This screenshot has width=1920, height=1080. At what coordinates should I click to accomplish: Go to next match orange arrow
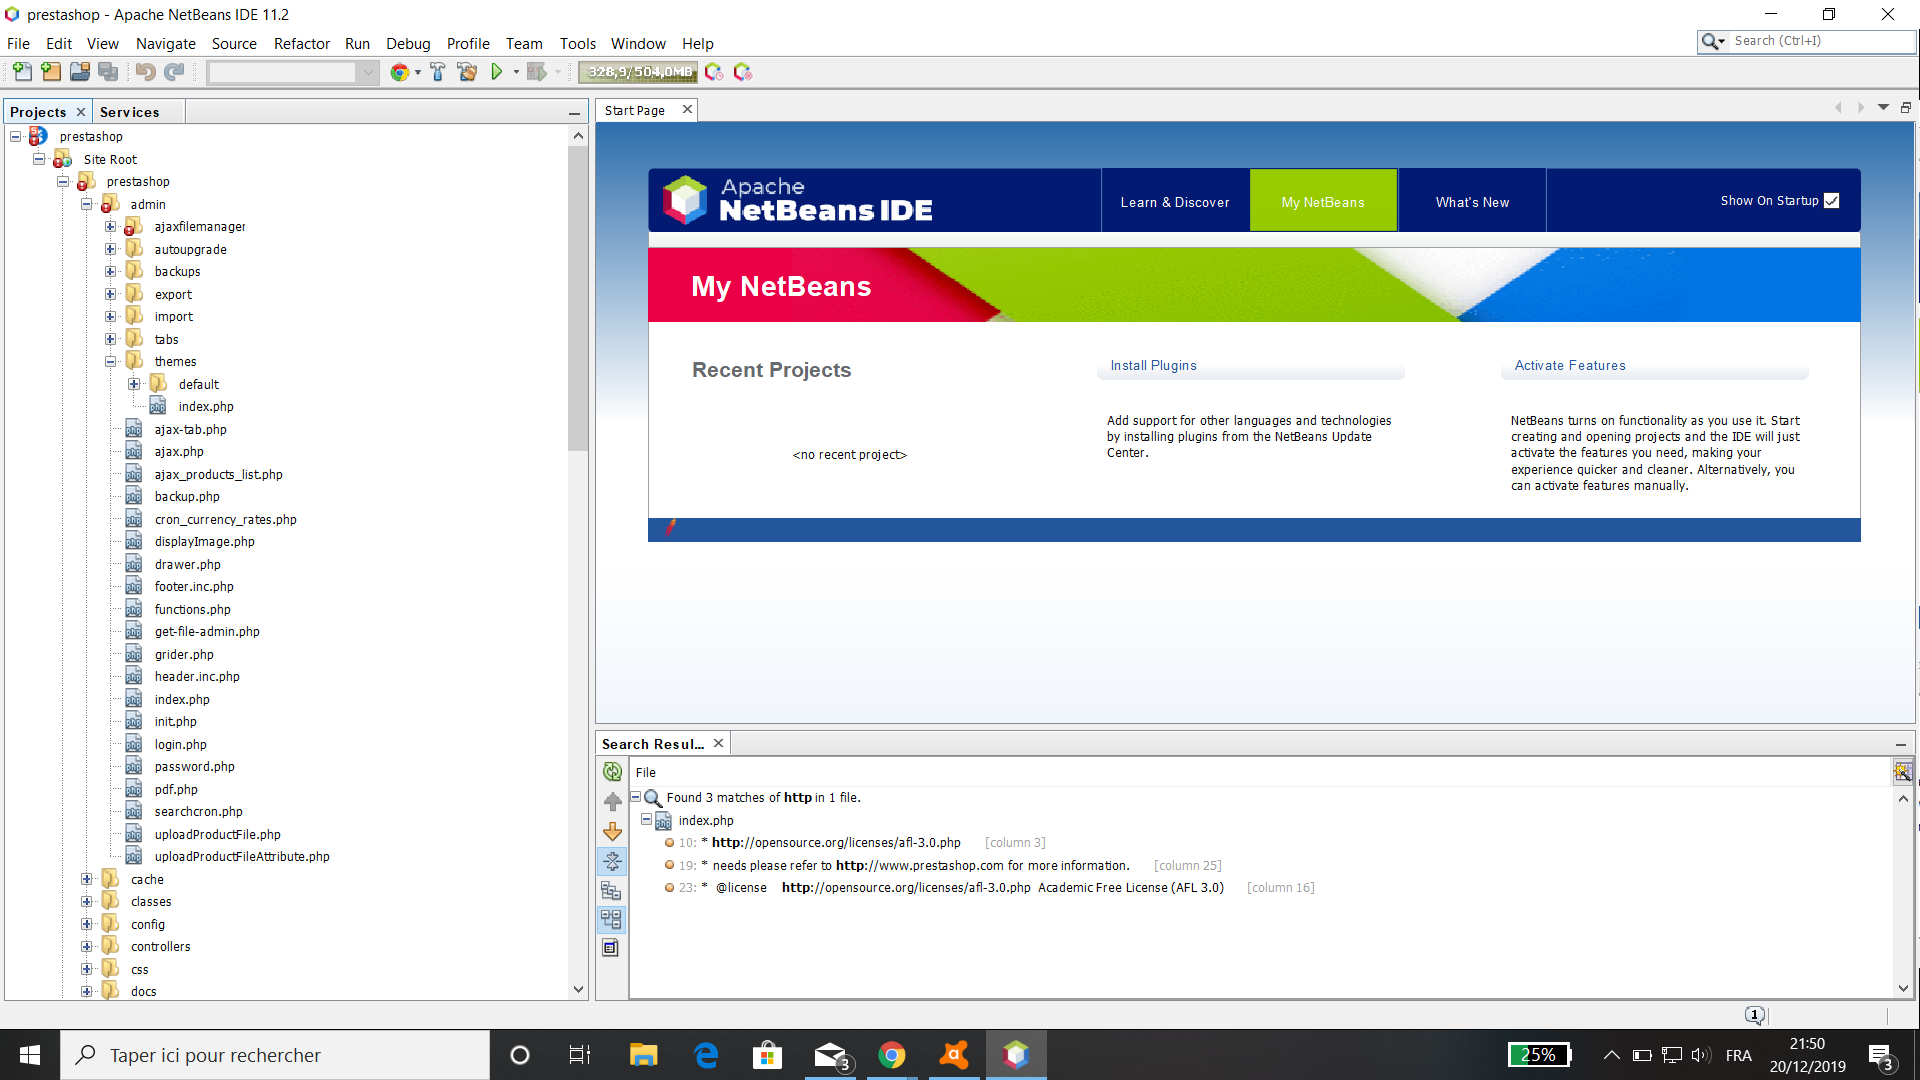612,832
